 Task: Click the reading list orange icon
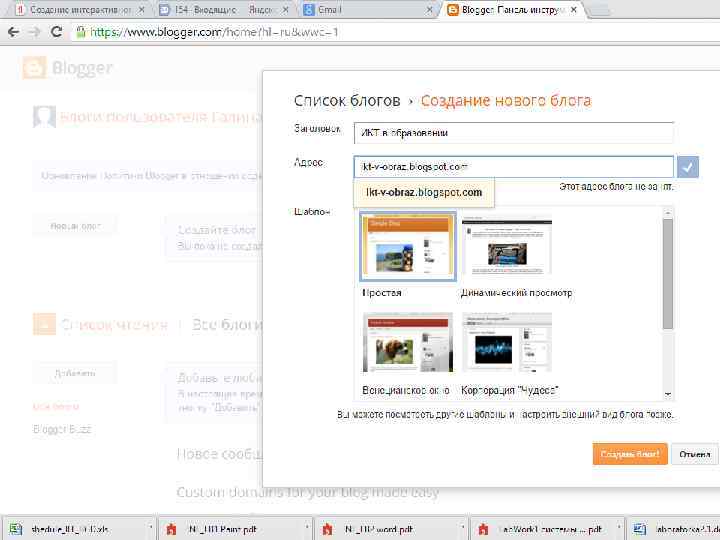click(45, 324)
